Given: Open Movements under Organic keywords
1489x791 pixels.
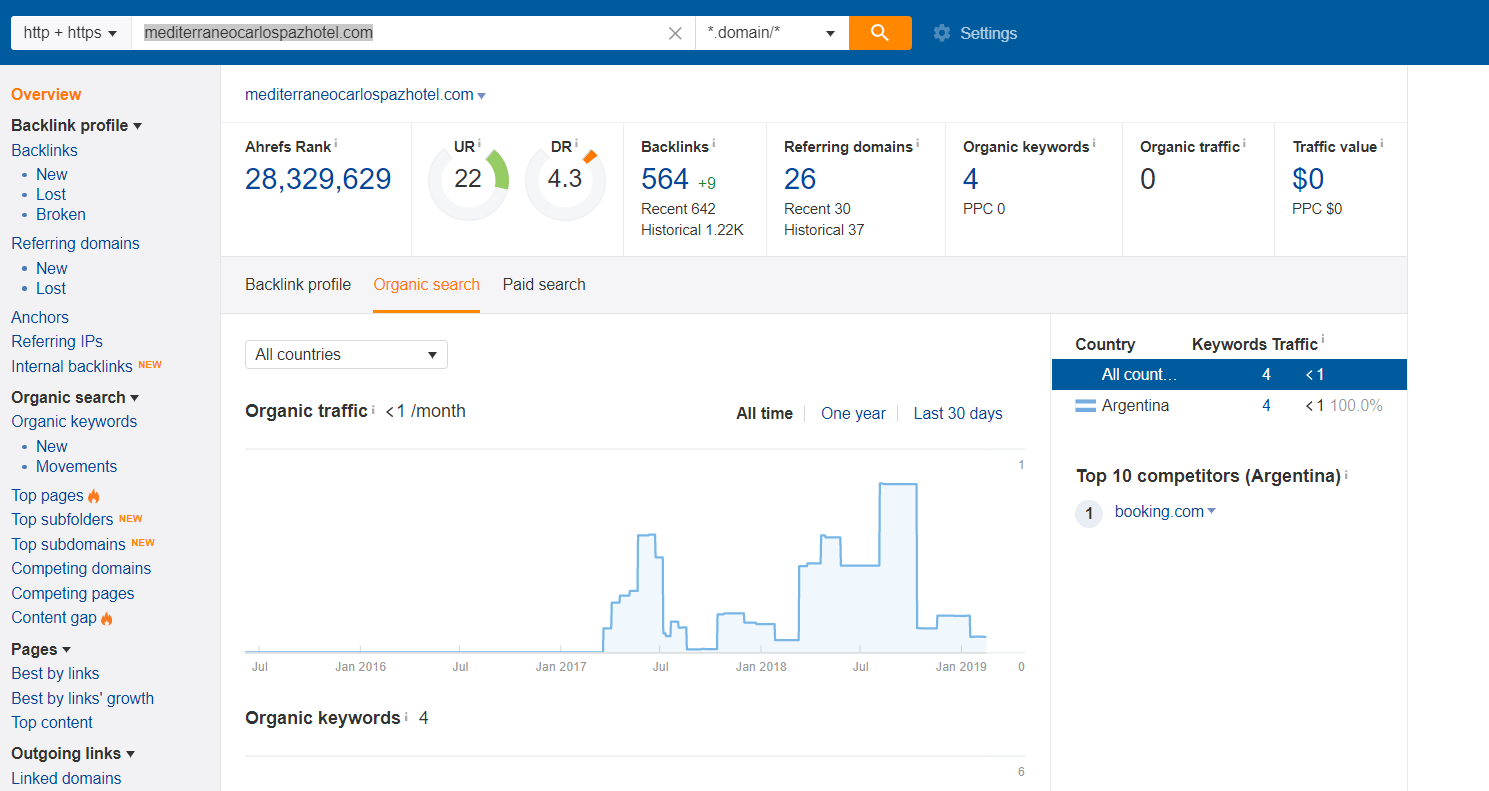Looking at the screenshot, I should (x=76, y=467).
